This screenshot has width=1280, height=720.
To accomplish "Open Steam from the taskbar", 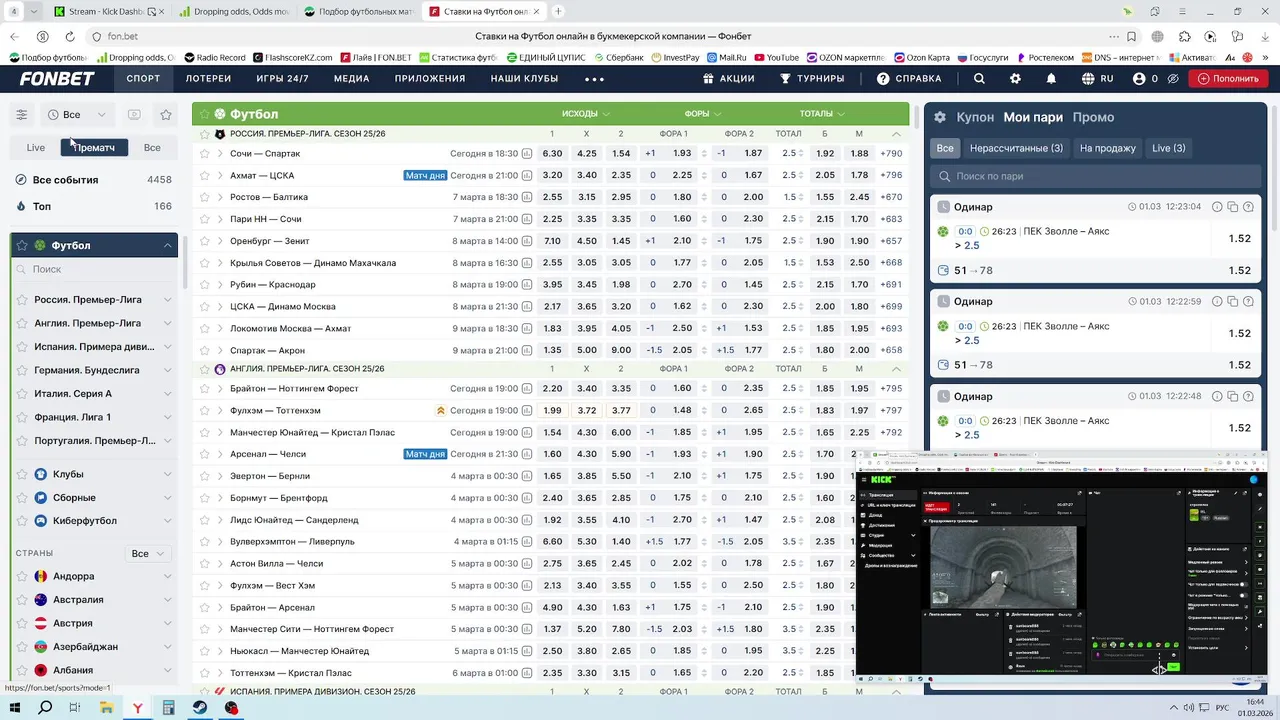I will [200, 708].
